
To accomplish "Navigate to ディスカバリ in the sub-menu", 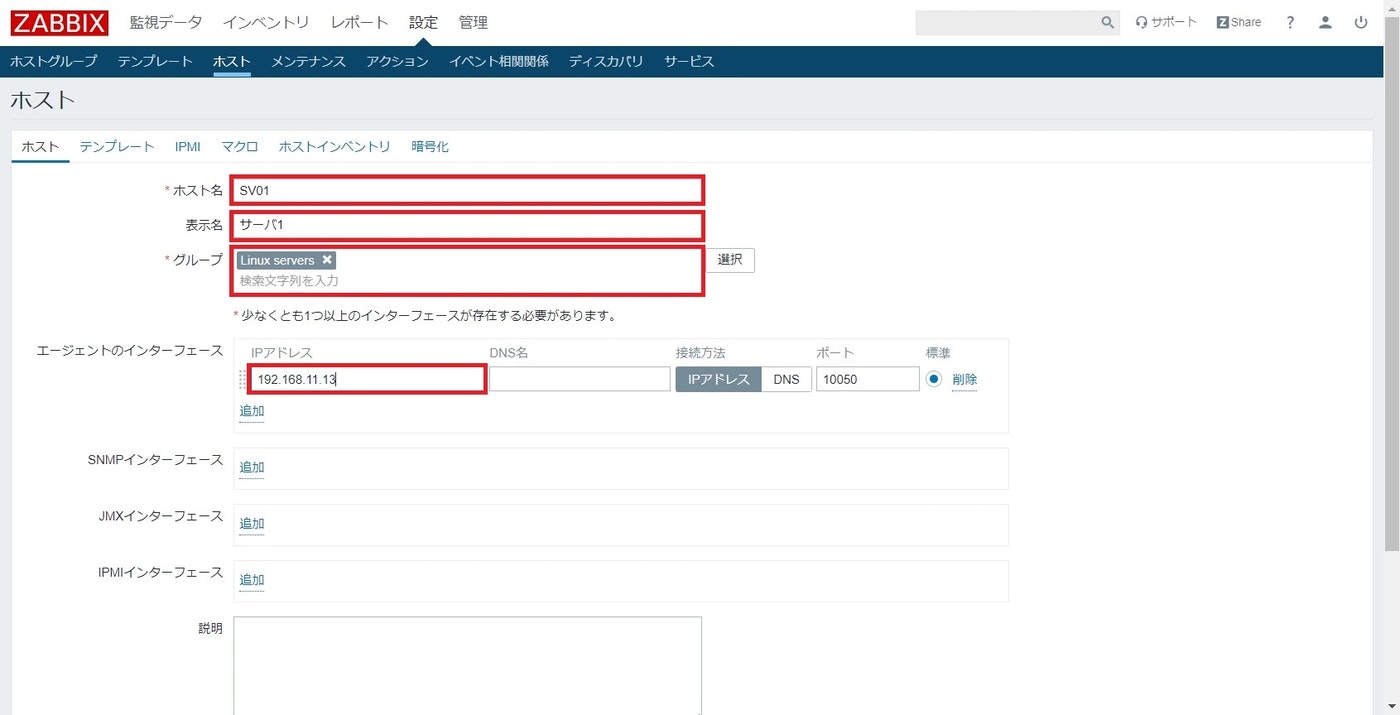I will [606, 61].
